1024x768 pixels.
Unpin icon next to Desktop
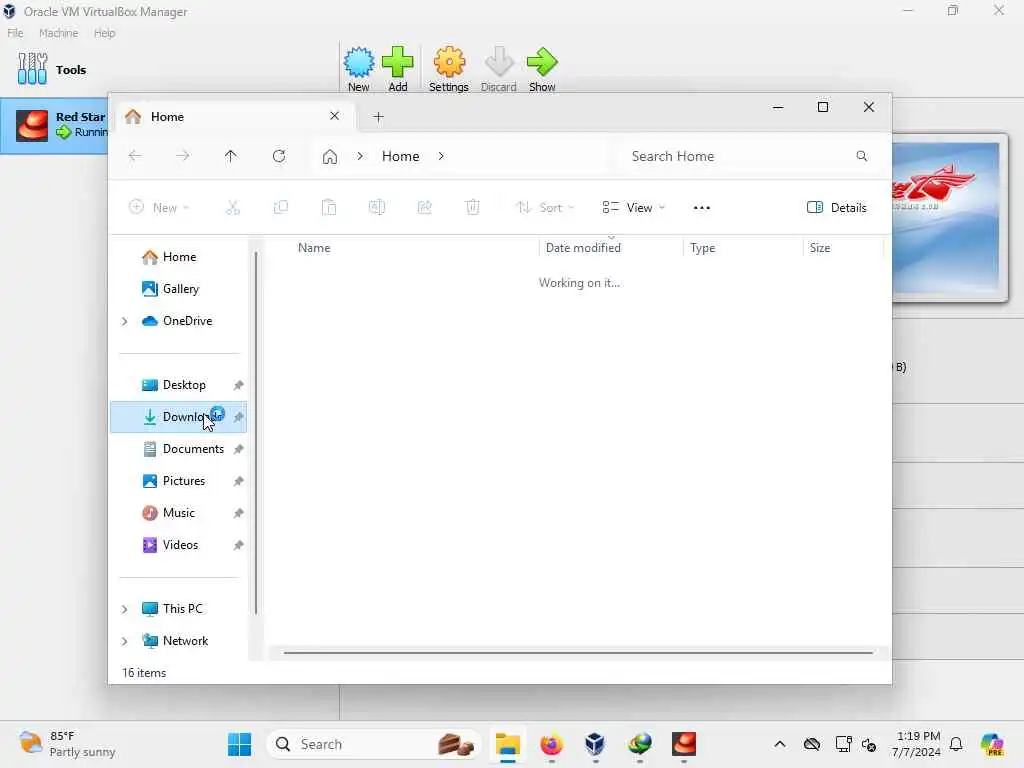(238, 385)
